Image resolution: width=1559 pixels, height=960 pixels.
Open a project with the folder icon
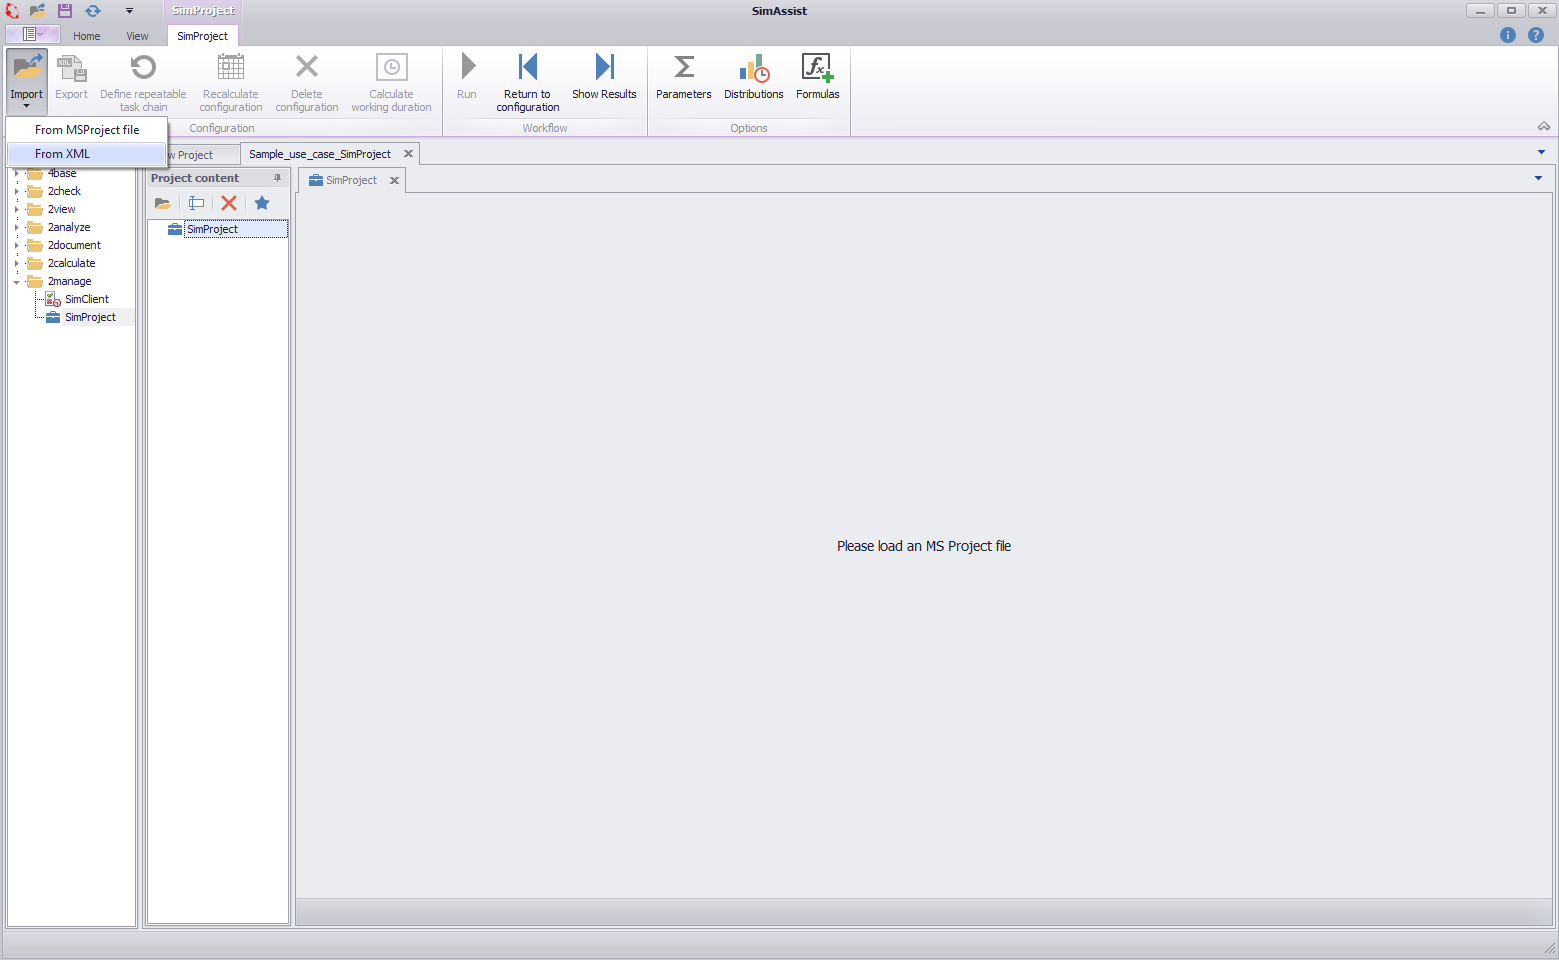point(162,203)
